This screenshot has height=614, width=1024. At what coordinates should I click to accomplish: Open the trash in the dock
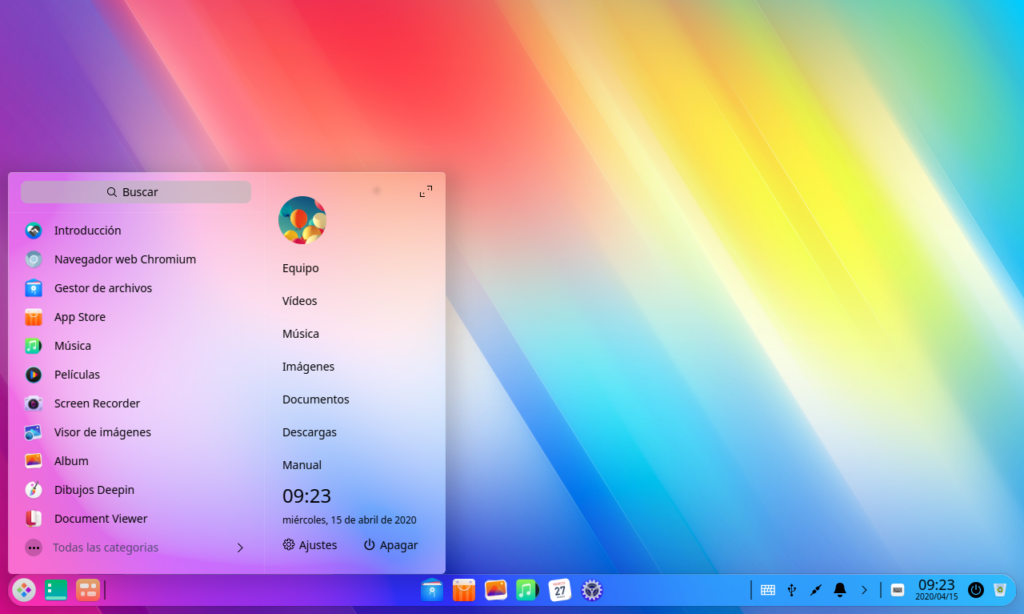pos(1000,590)
